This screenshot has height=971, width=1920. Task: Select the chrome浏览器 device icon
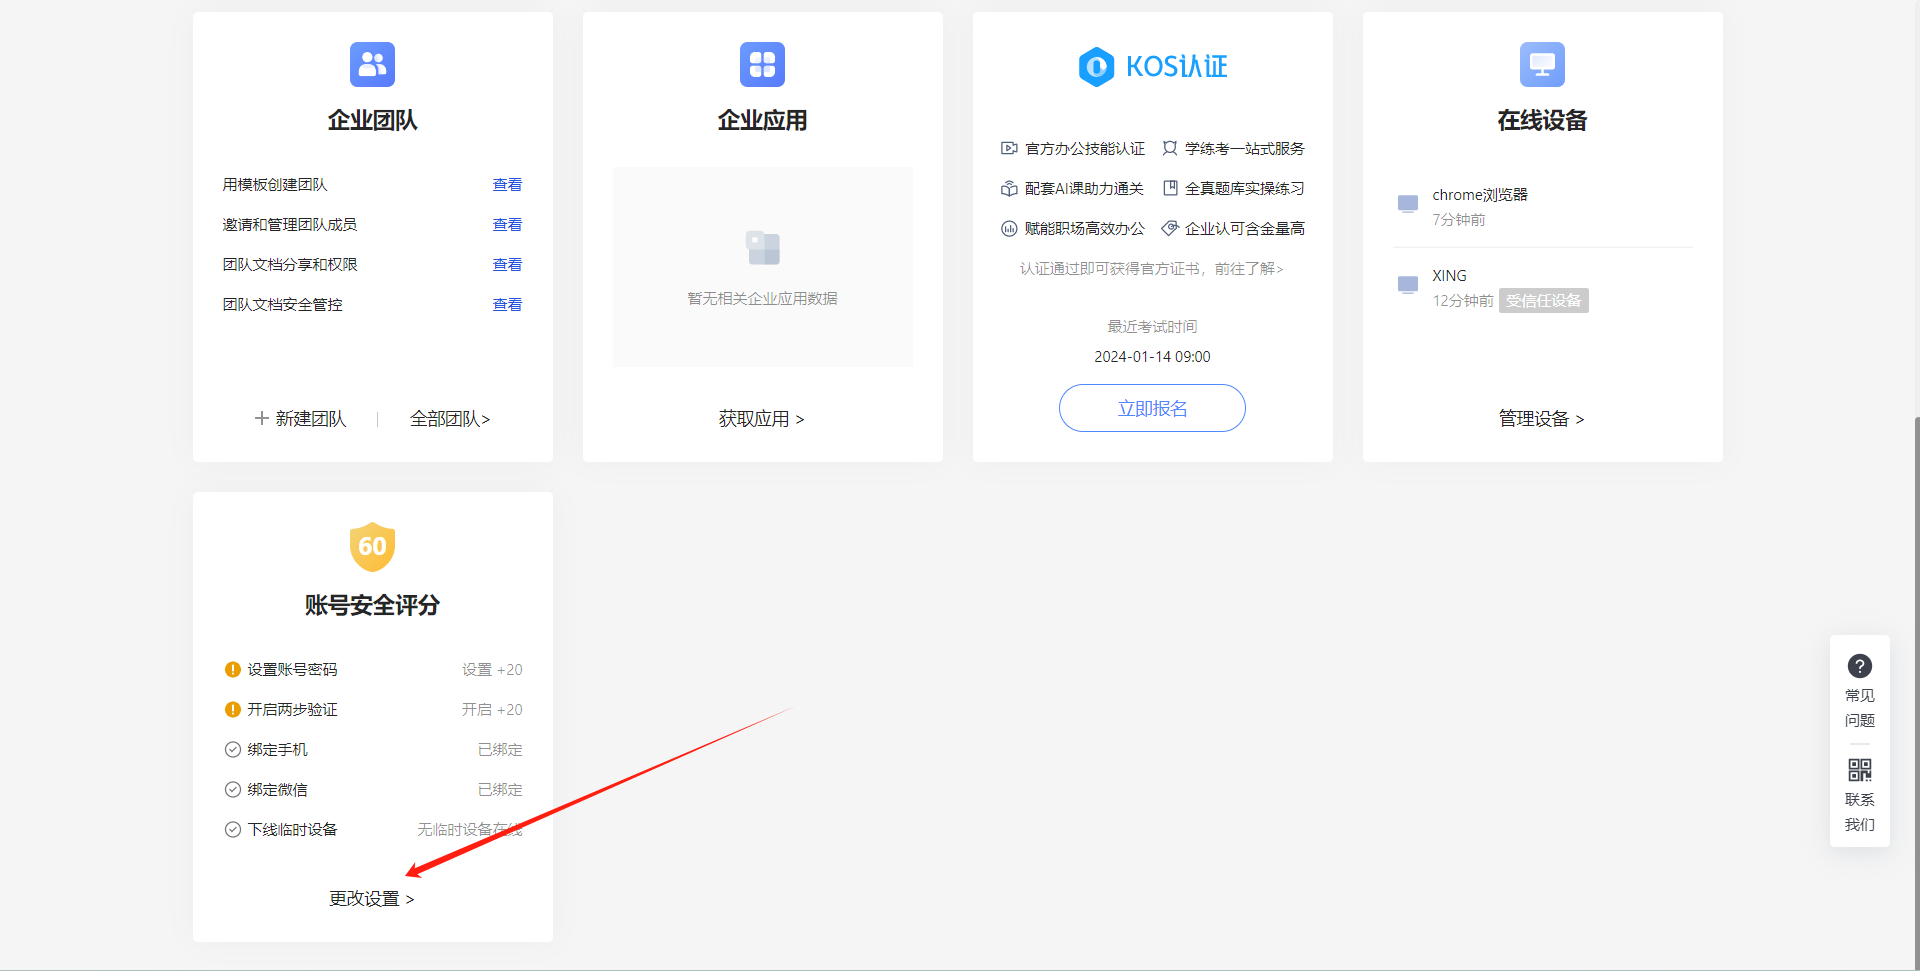click(1408, 204)
